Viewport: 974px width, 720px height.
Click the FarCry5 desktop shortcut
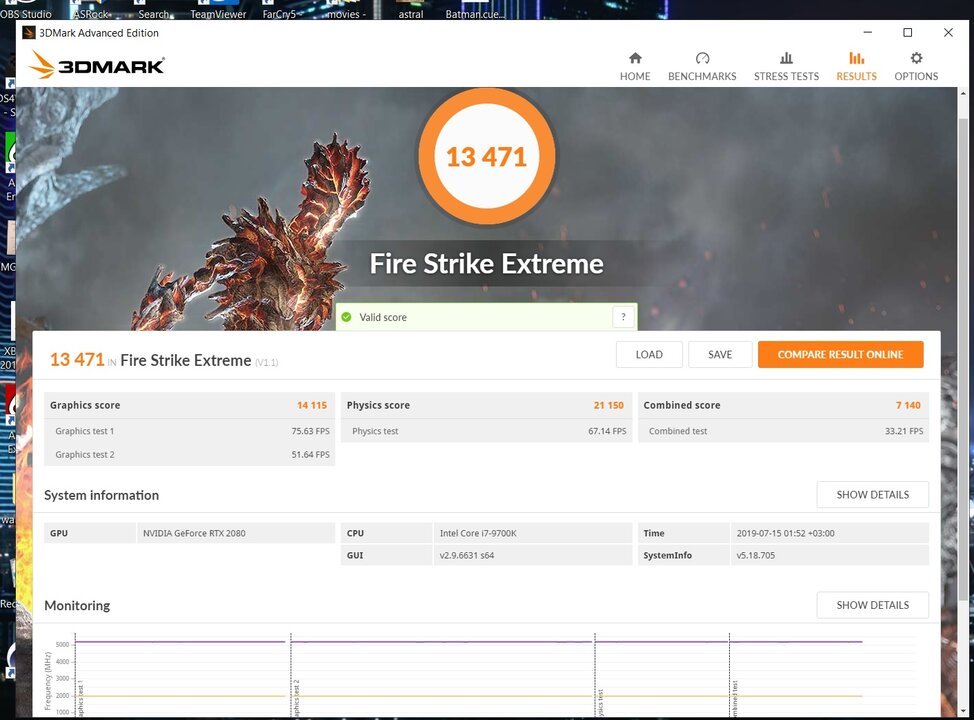[279, 11]
